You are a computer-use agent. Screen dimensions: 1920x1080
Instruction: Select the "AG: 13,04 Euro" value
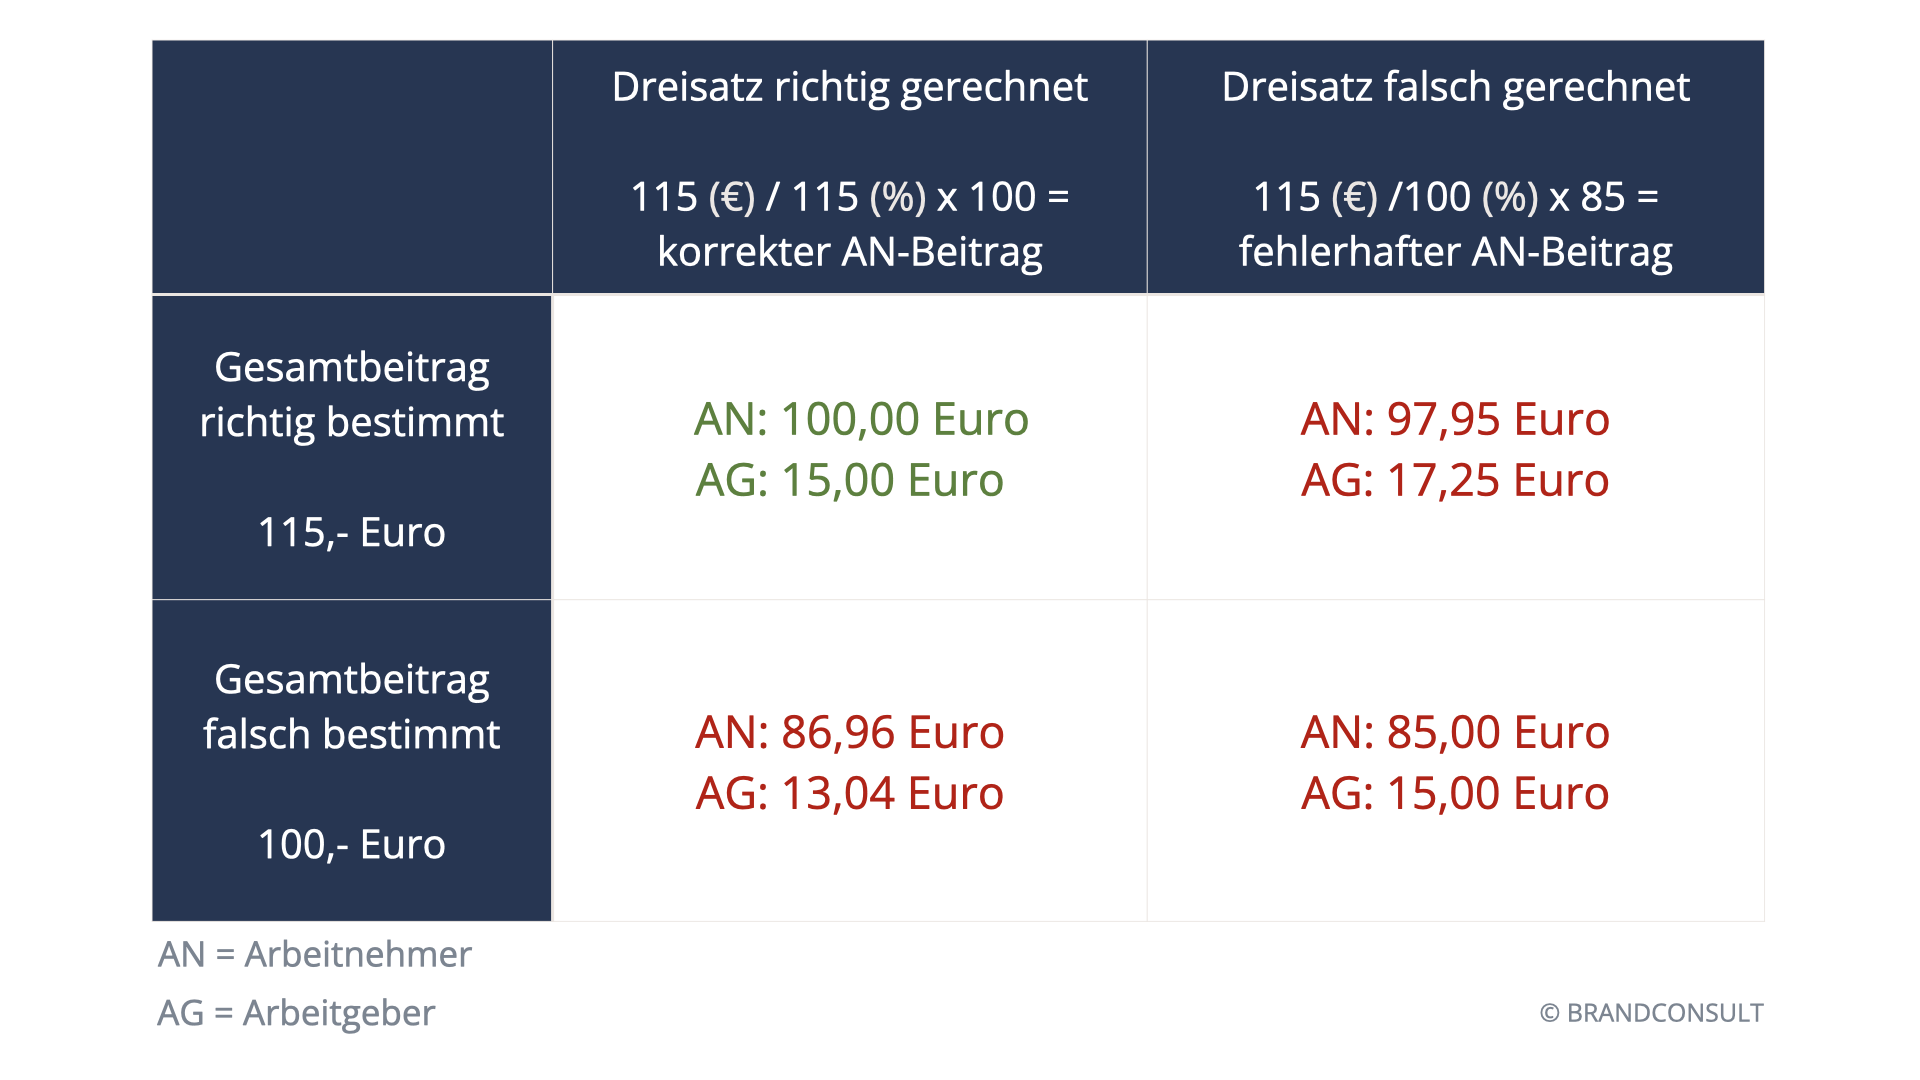coord(849,793)
